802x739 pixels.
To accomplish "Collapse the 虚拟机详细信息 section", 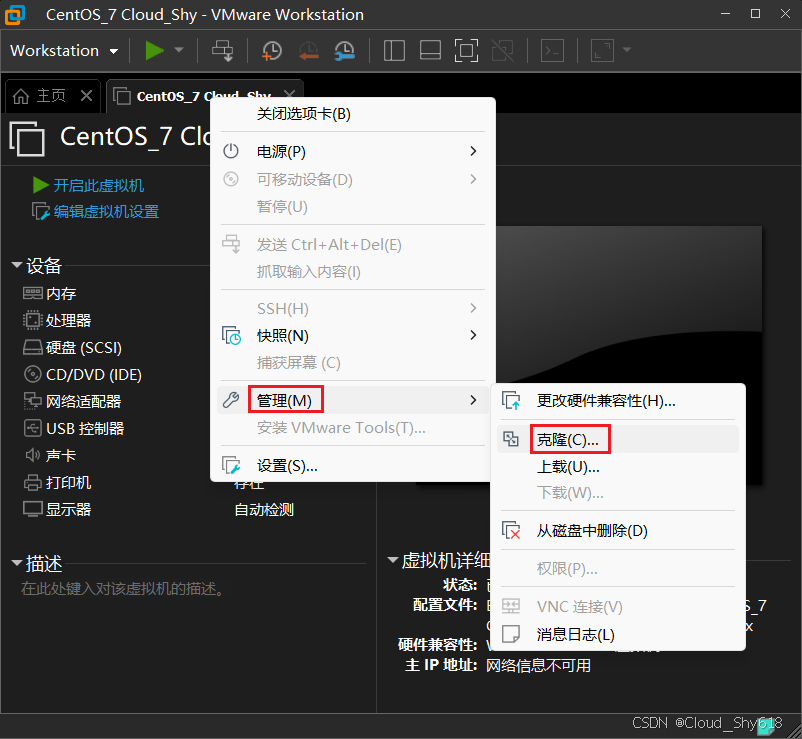I will [x=393, y=560].
